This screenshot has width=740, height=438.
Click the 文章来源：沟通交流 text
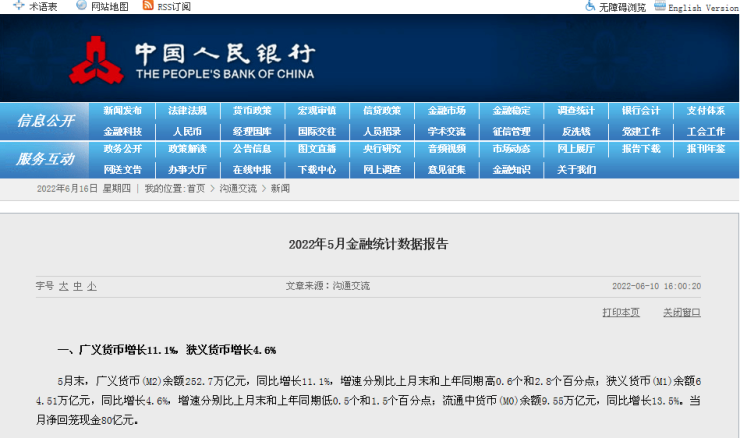328,286
